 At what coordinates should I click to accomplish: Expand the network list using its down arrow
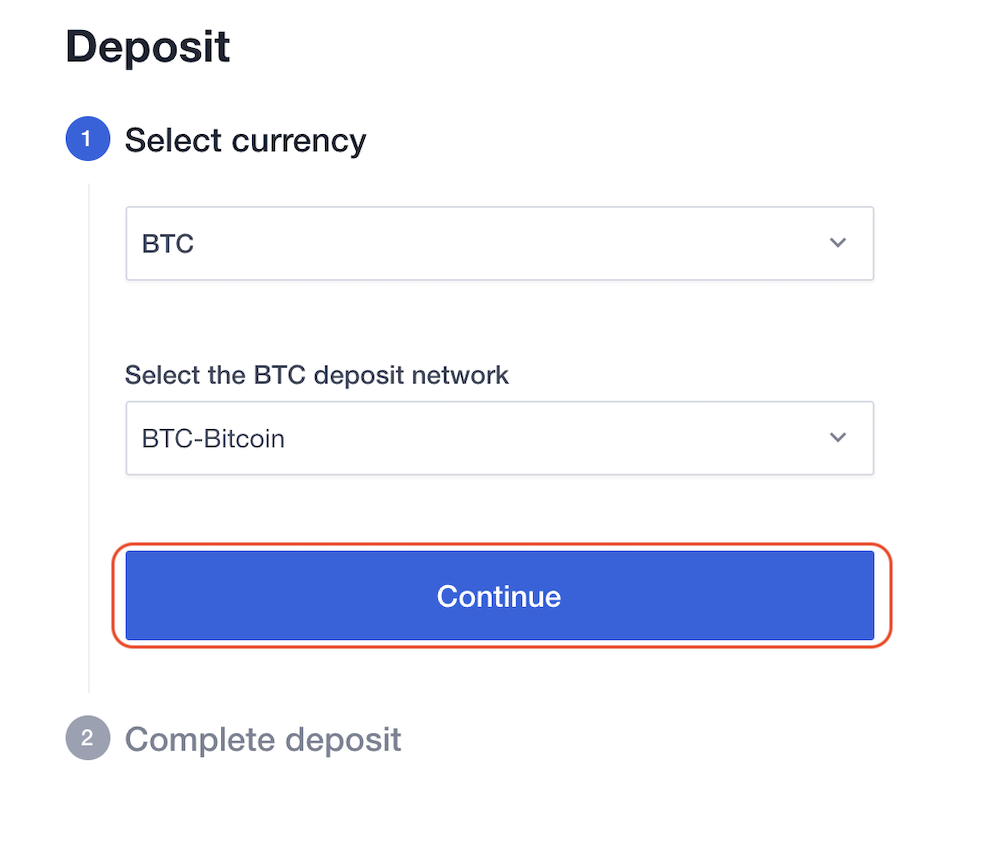pyautogui.click(x=838, y=438)
